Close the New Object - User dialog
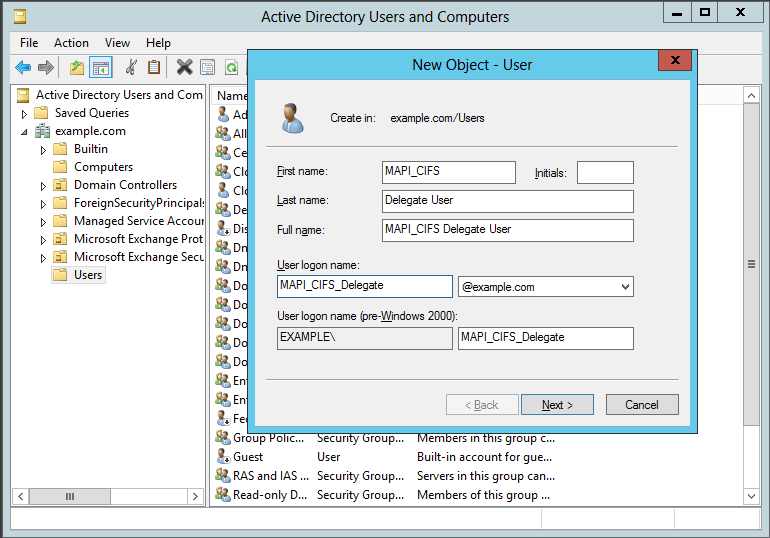 675,60
